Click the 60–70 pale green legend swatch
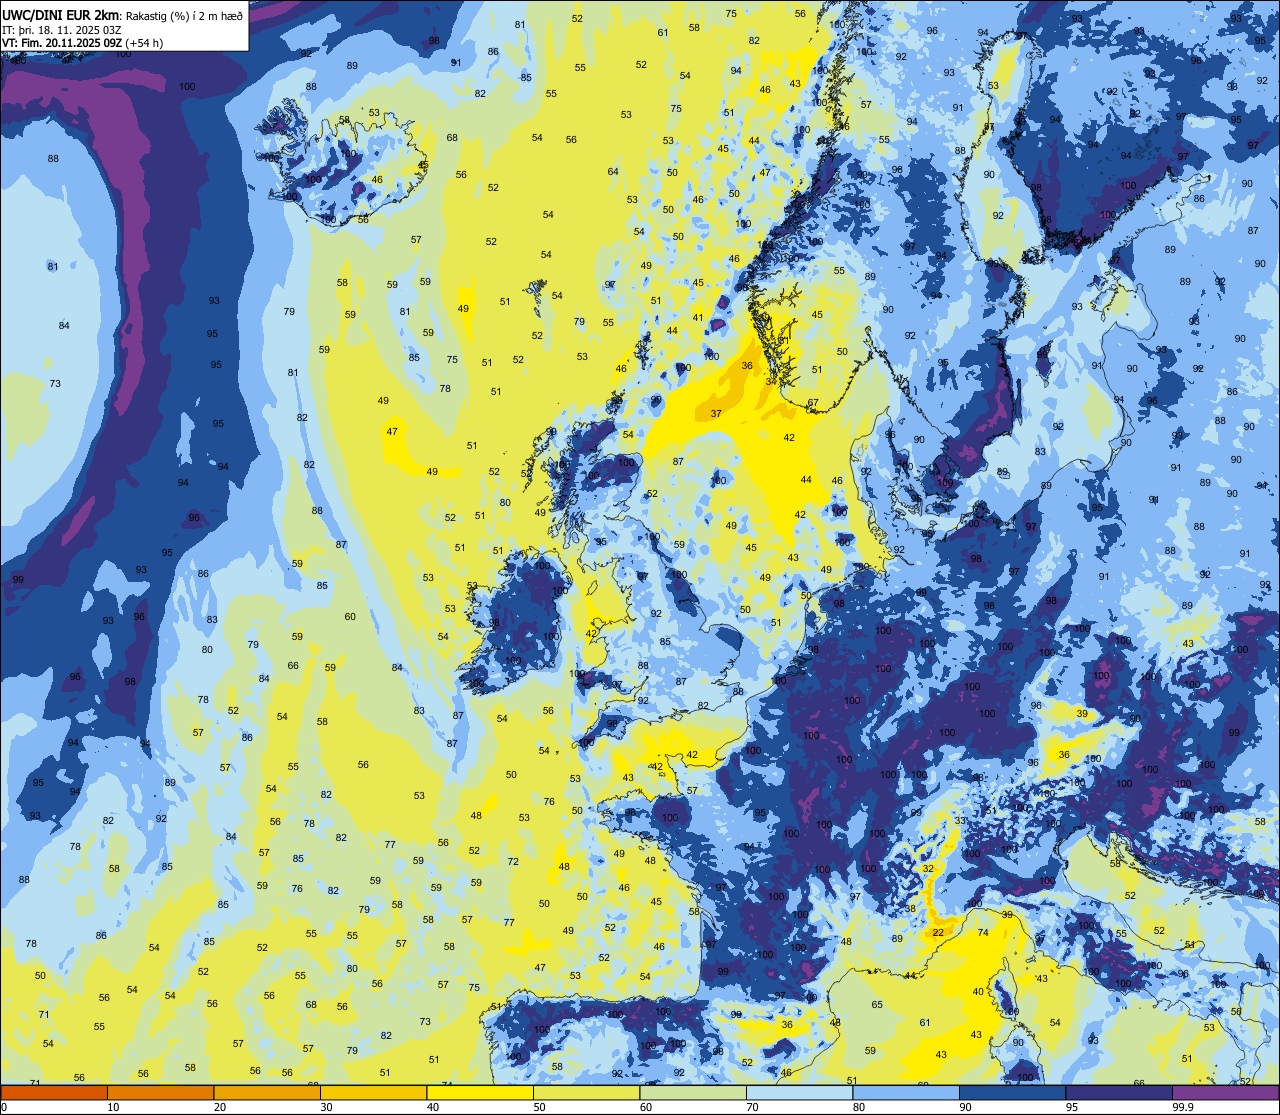1280x1115 pixels. [x=693, y=1092]
